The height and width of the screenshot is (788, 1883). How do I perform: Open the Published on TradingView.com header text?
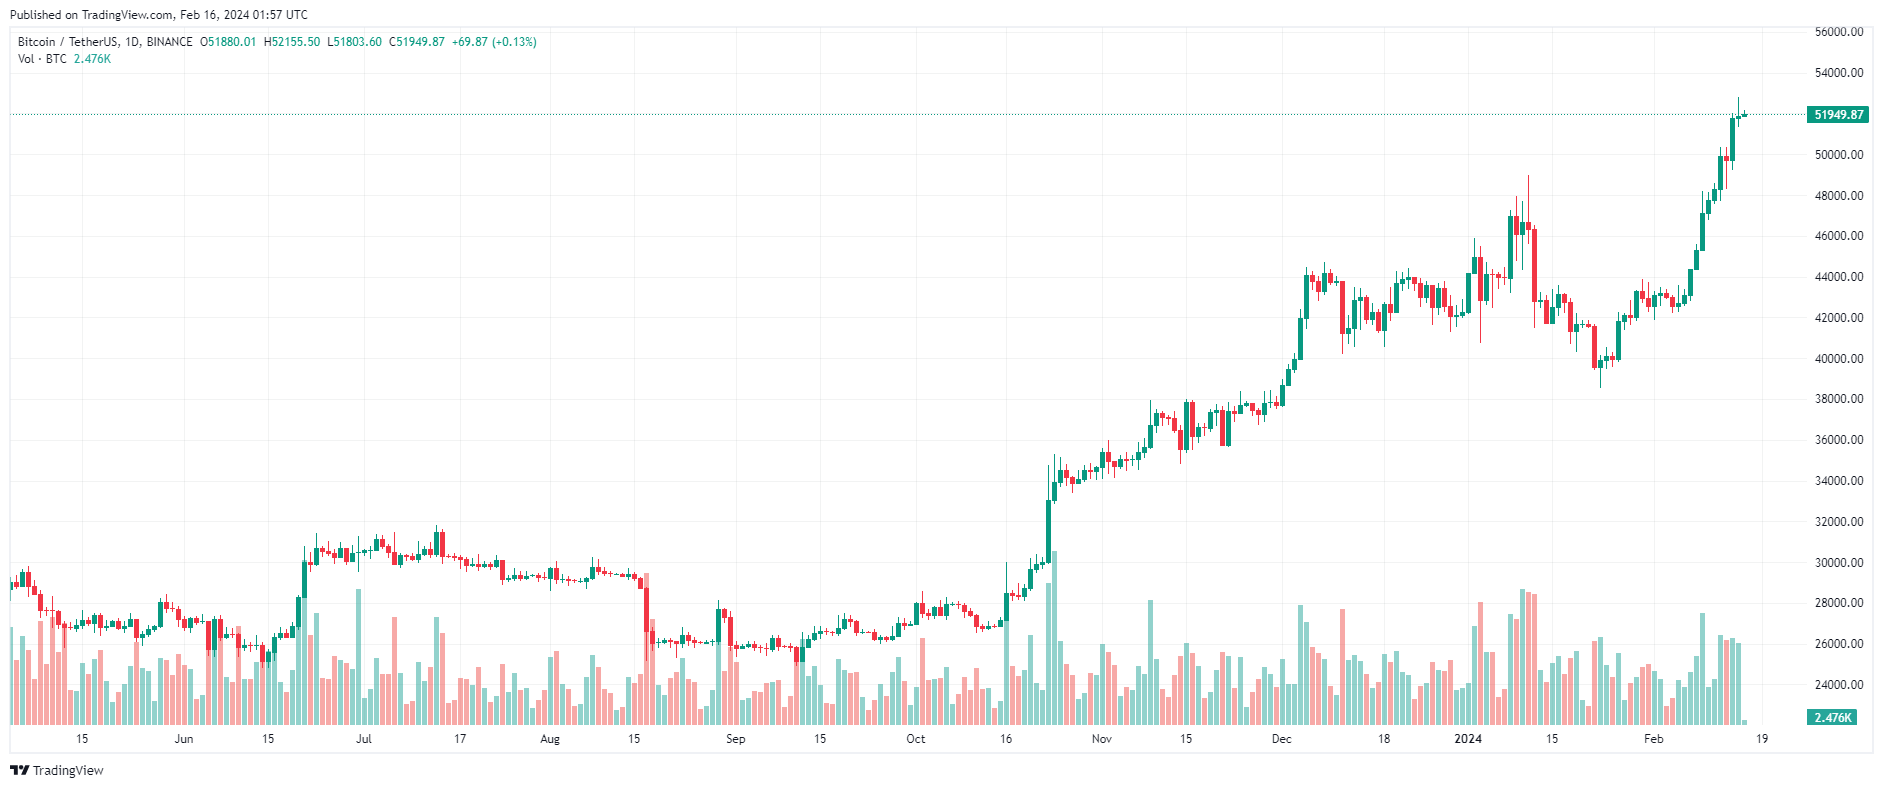click(x=159, y=15)
